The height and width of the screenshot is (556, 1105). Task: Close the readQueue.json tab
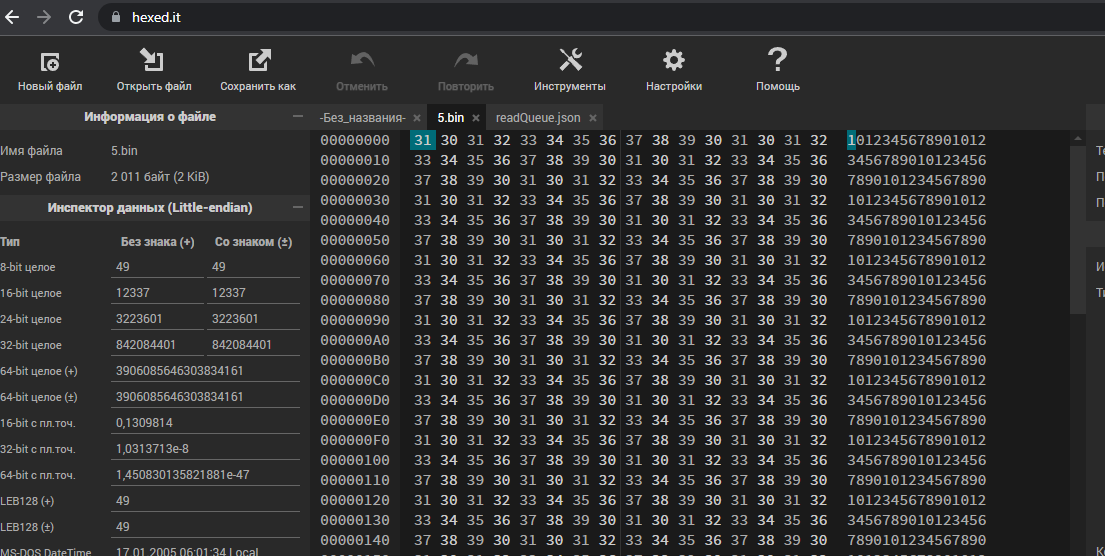pos(592,118)
